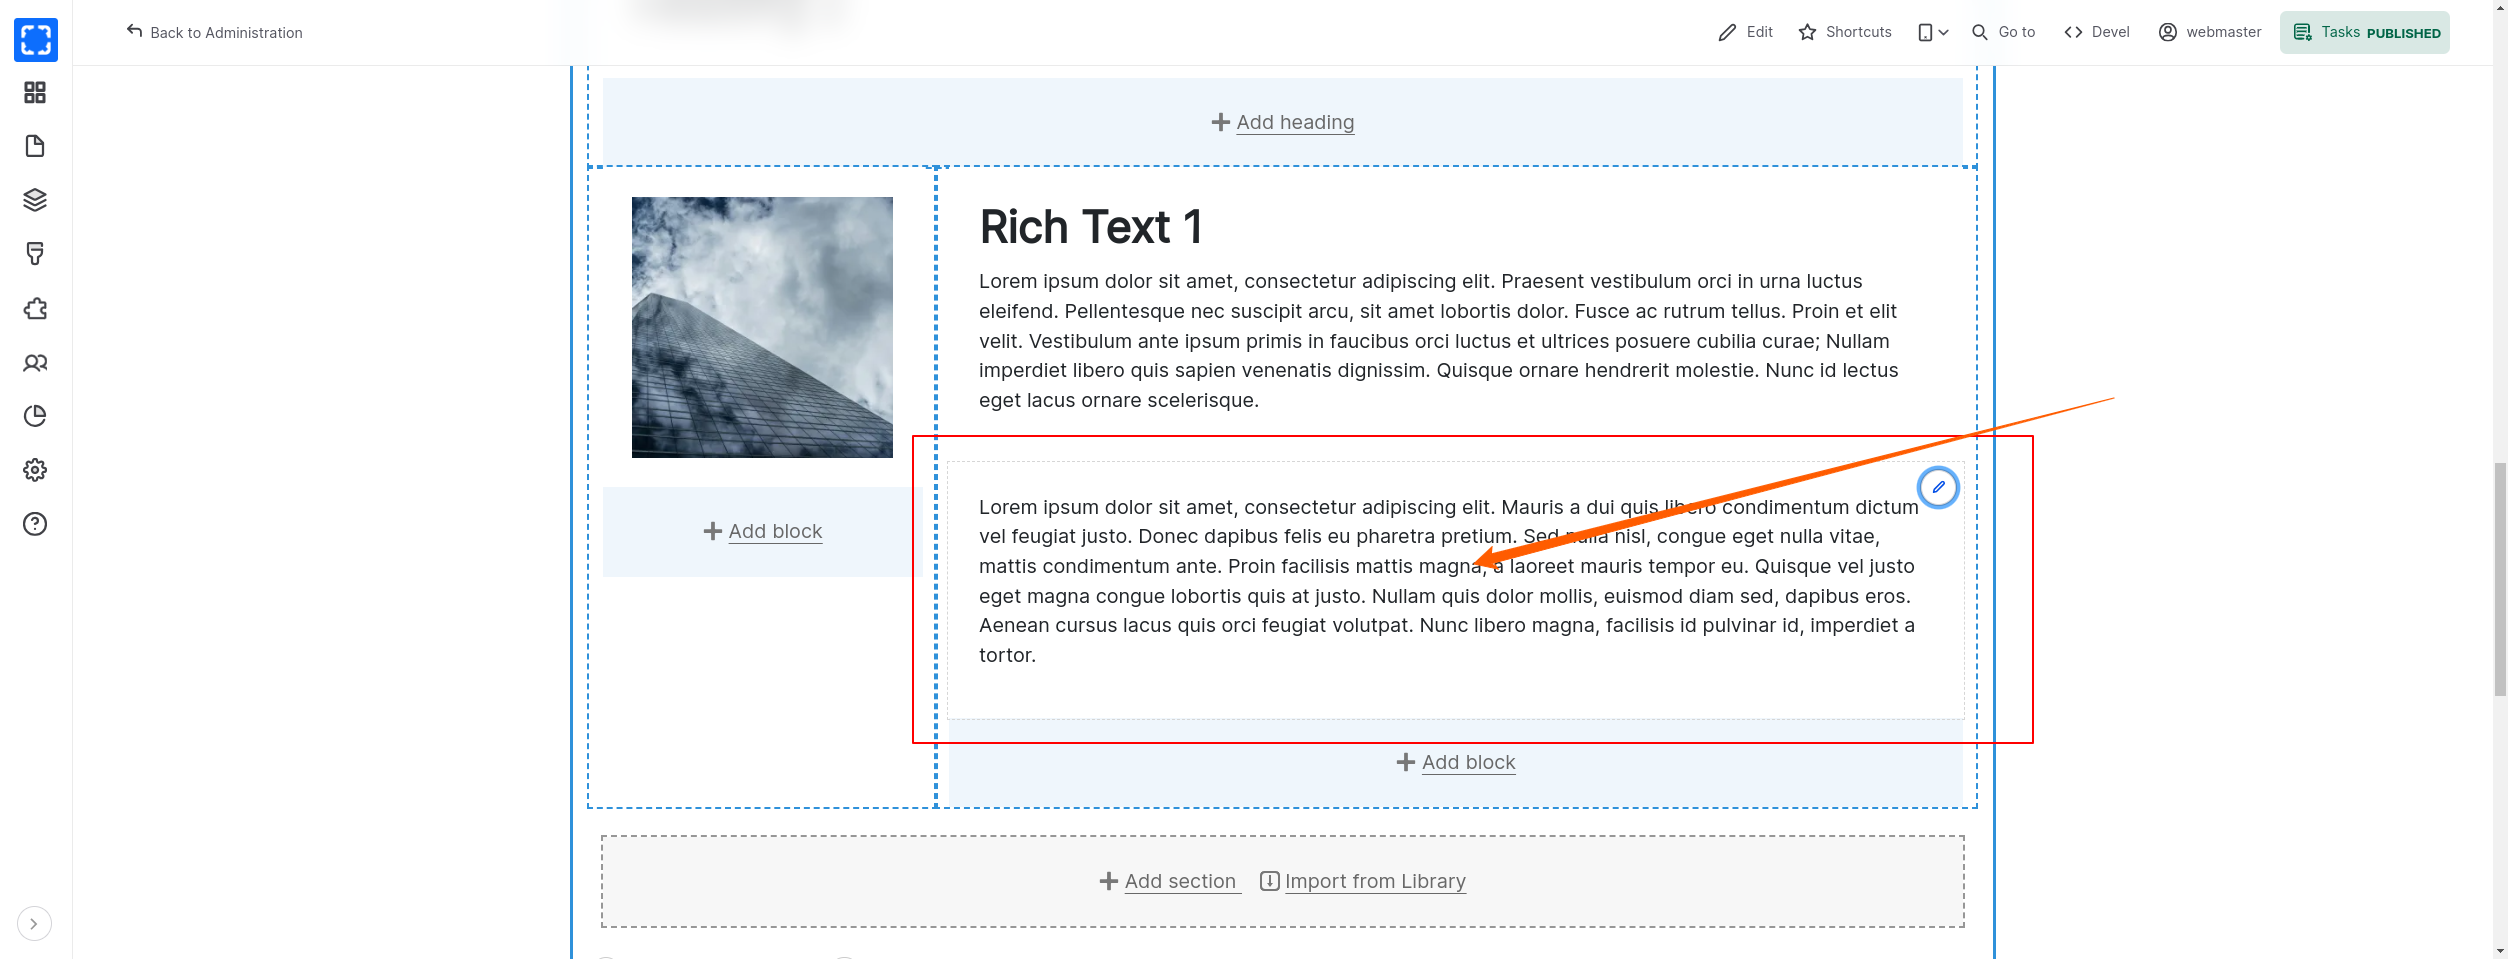Open the appearance paintbrush icon in sidebar
This screenshot has height=959, width=2508.
pyautogui.click(x=35, y=254)
